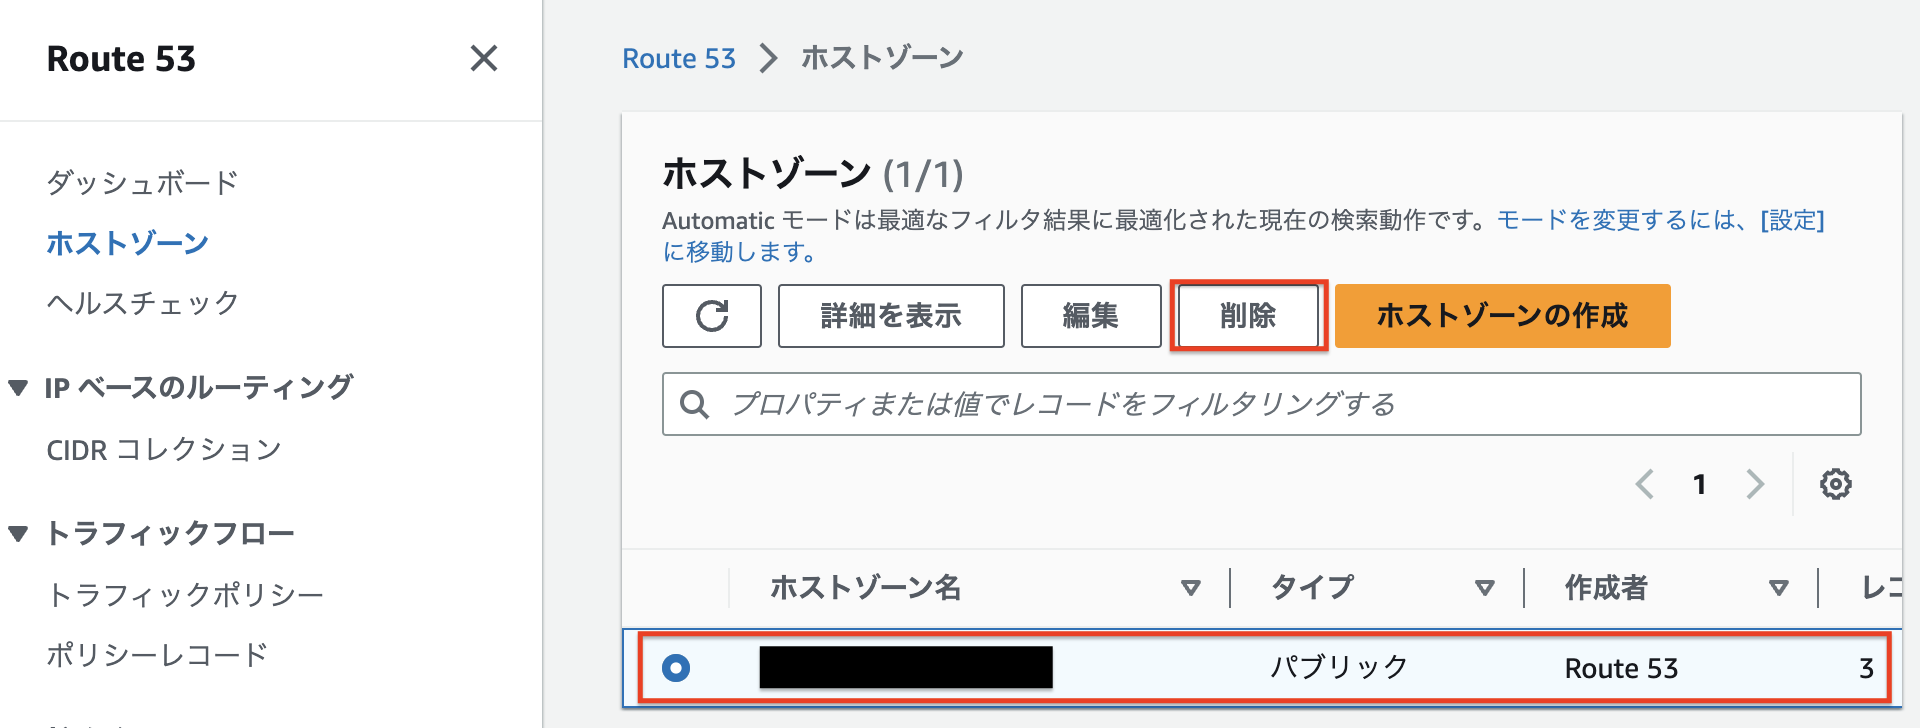Sort by the ホストゾーン名 column icon
This screenshot has width=1920, height=728.
(1191, 588)
